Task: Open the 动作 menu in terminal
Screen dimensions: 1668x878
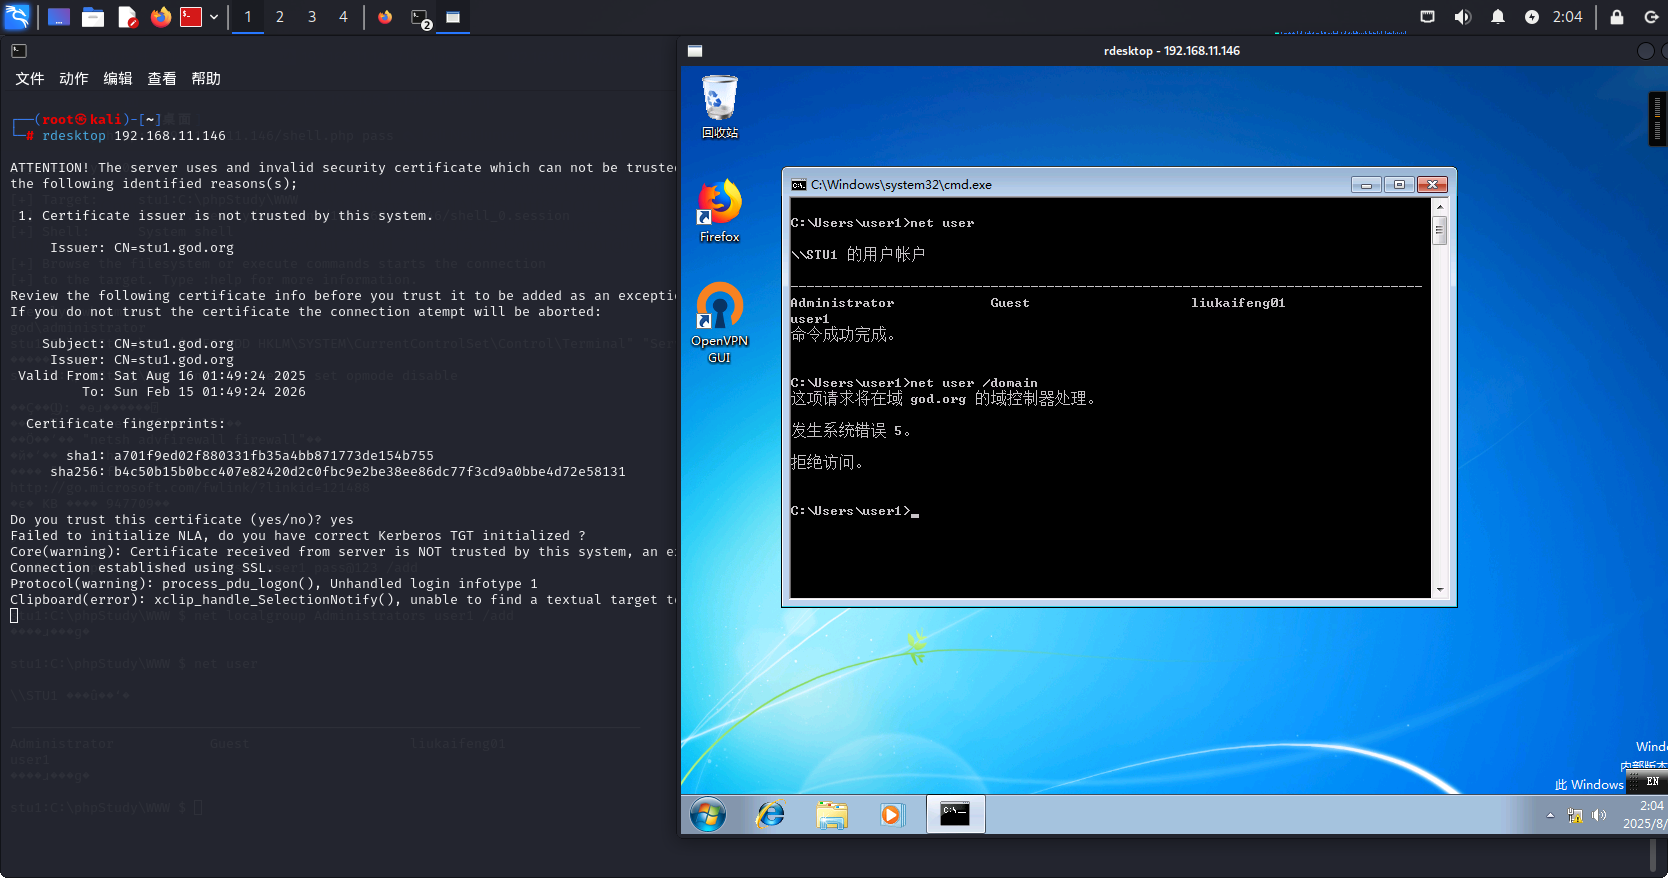Action: 74,78
